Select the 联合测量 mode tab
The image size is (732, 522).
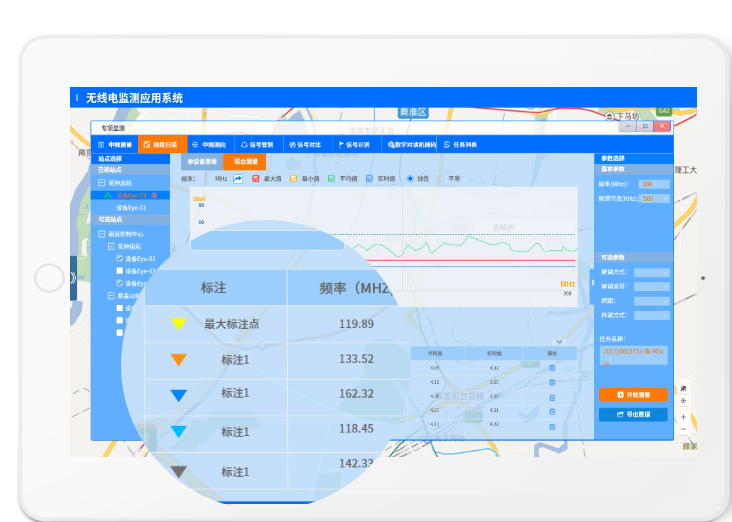(245, 161)
